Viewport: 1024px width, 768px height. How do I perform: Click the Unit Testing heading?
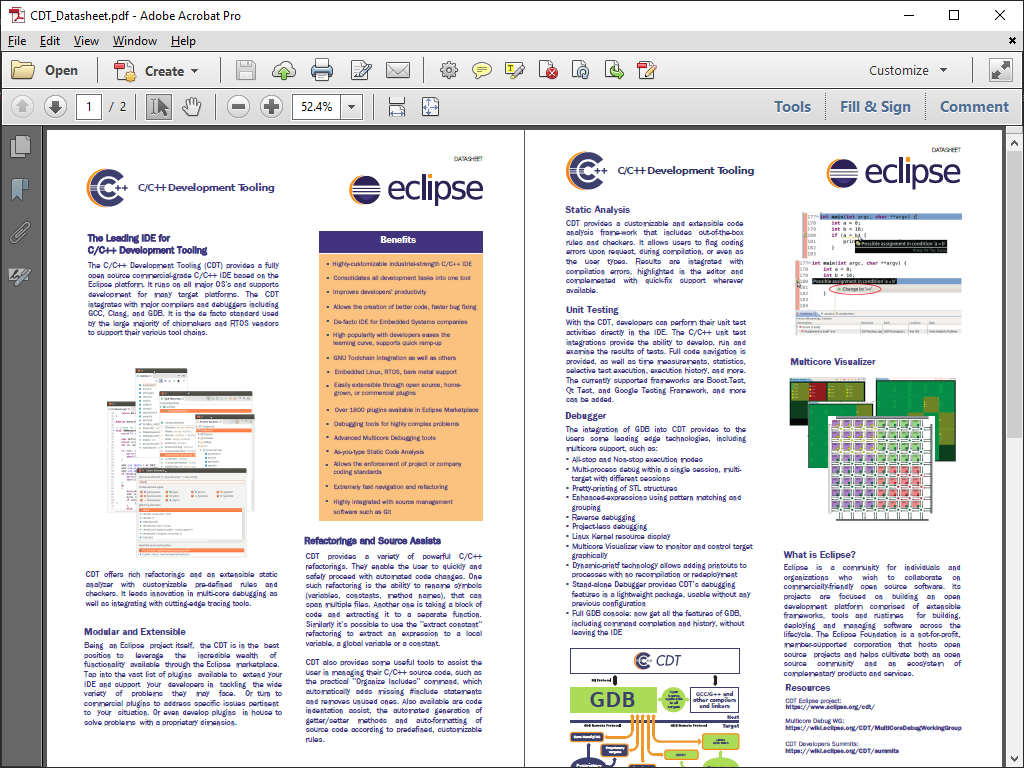592,310
